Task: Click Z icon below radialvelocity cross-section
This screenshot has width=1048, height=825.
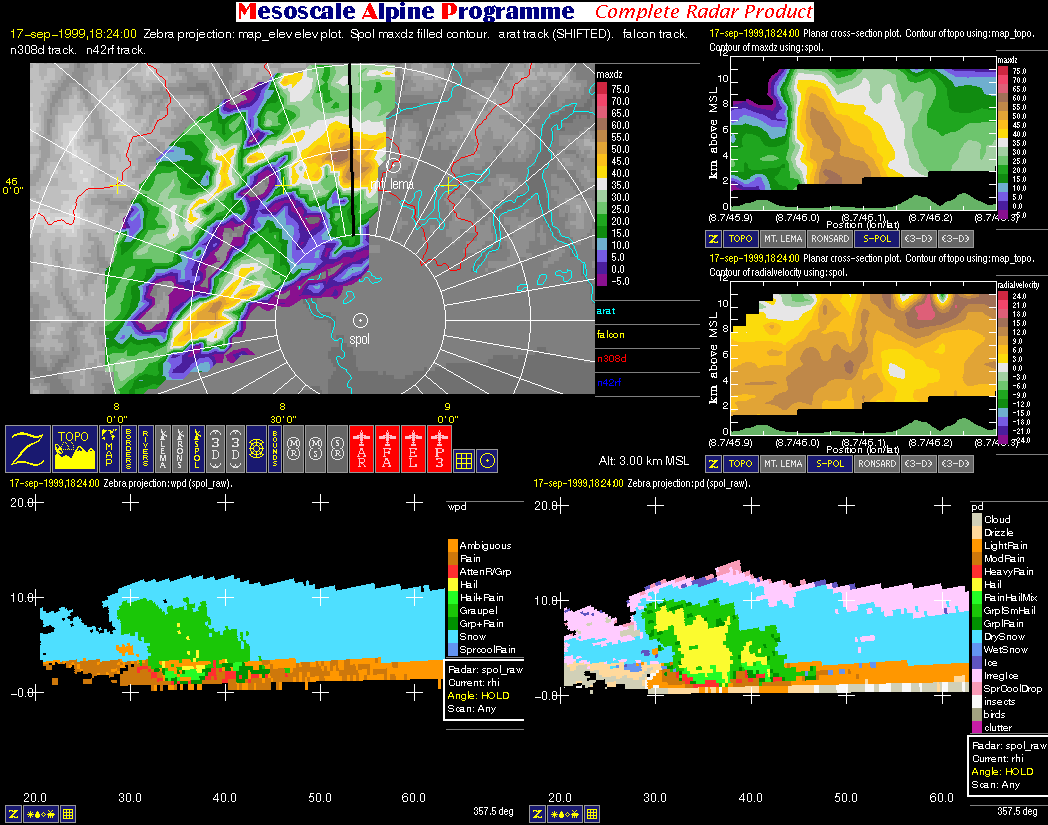Action: (x=713, y=463)
